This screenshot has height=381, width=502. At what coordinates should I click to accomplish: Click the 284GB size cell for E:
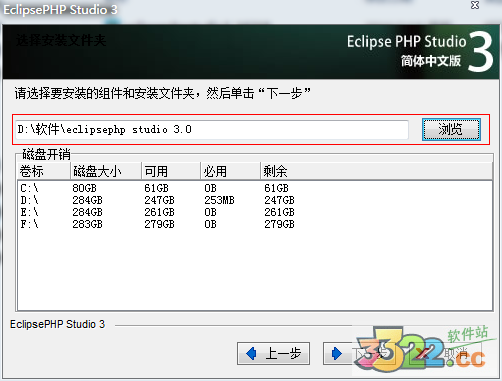[87, 212]
